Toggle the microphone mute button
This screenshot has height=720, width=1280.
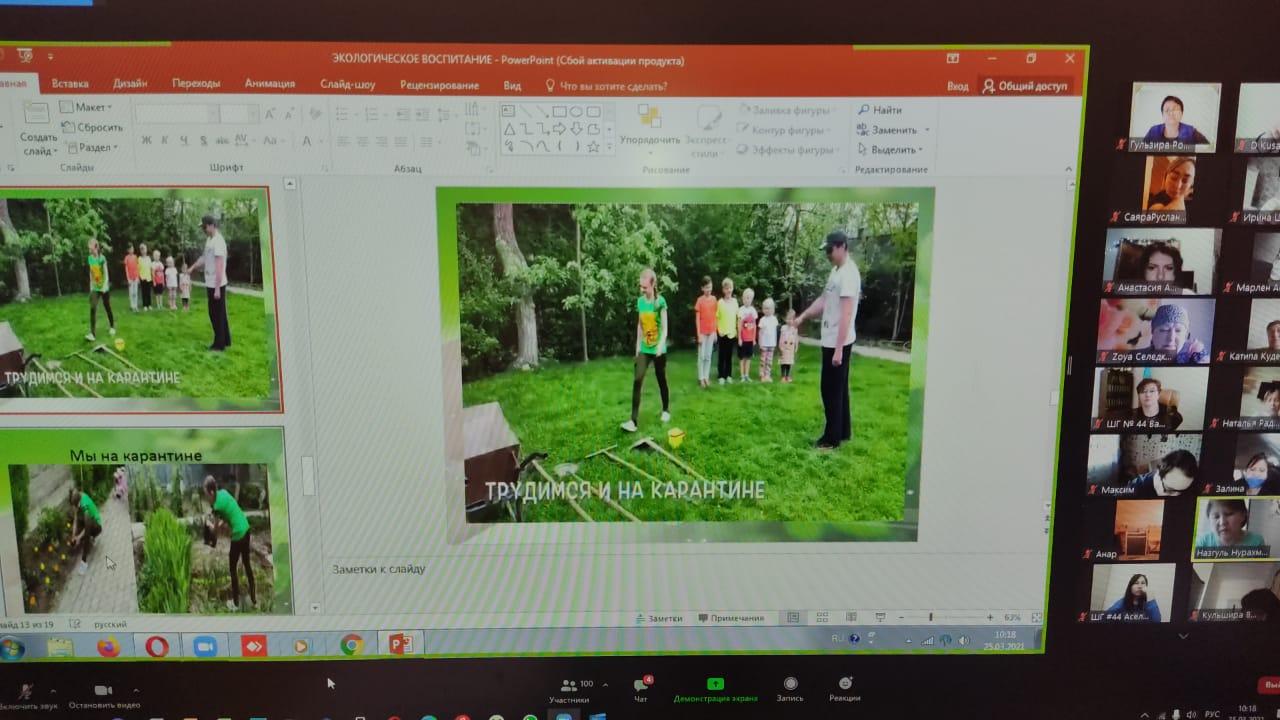[26, 692]
